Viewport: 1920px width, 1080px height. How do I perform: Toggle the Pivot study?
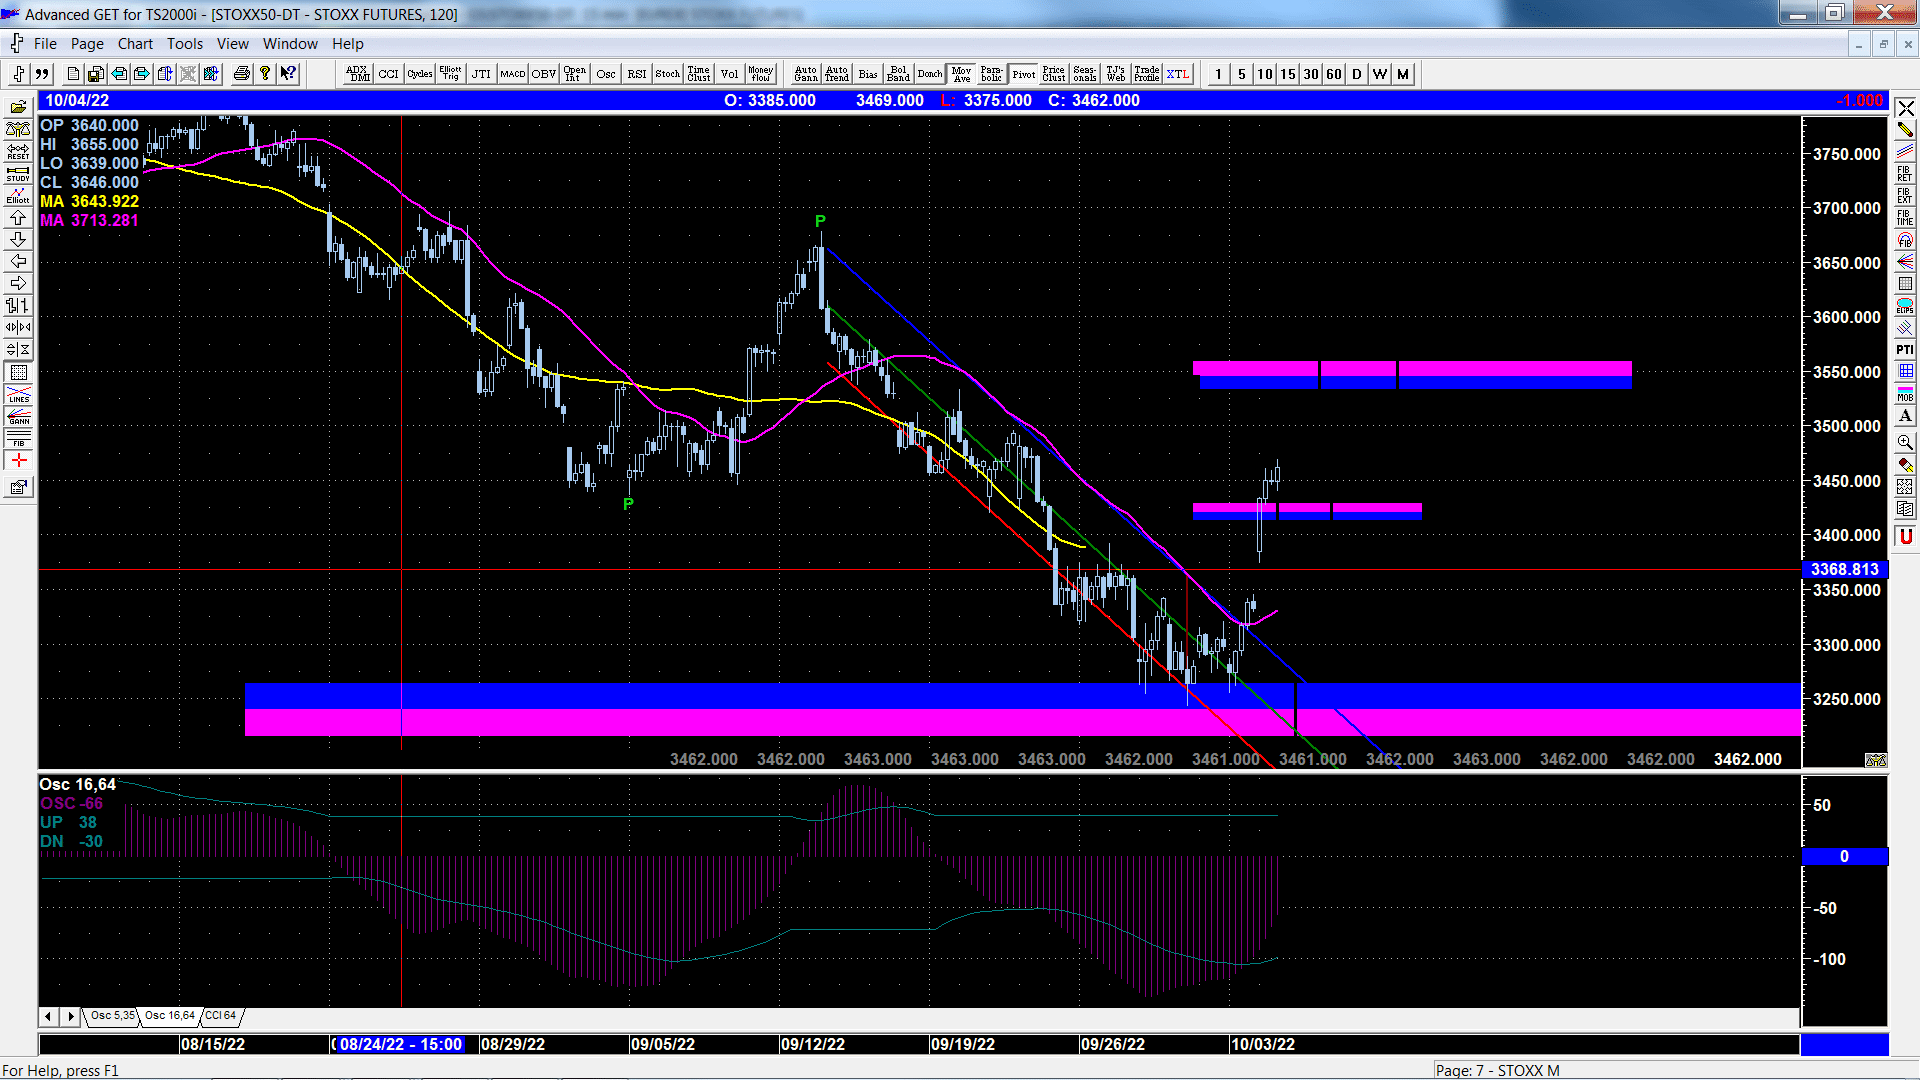(x=1023, y=74)
